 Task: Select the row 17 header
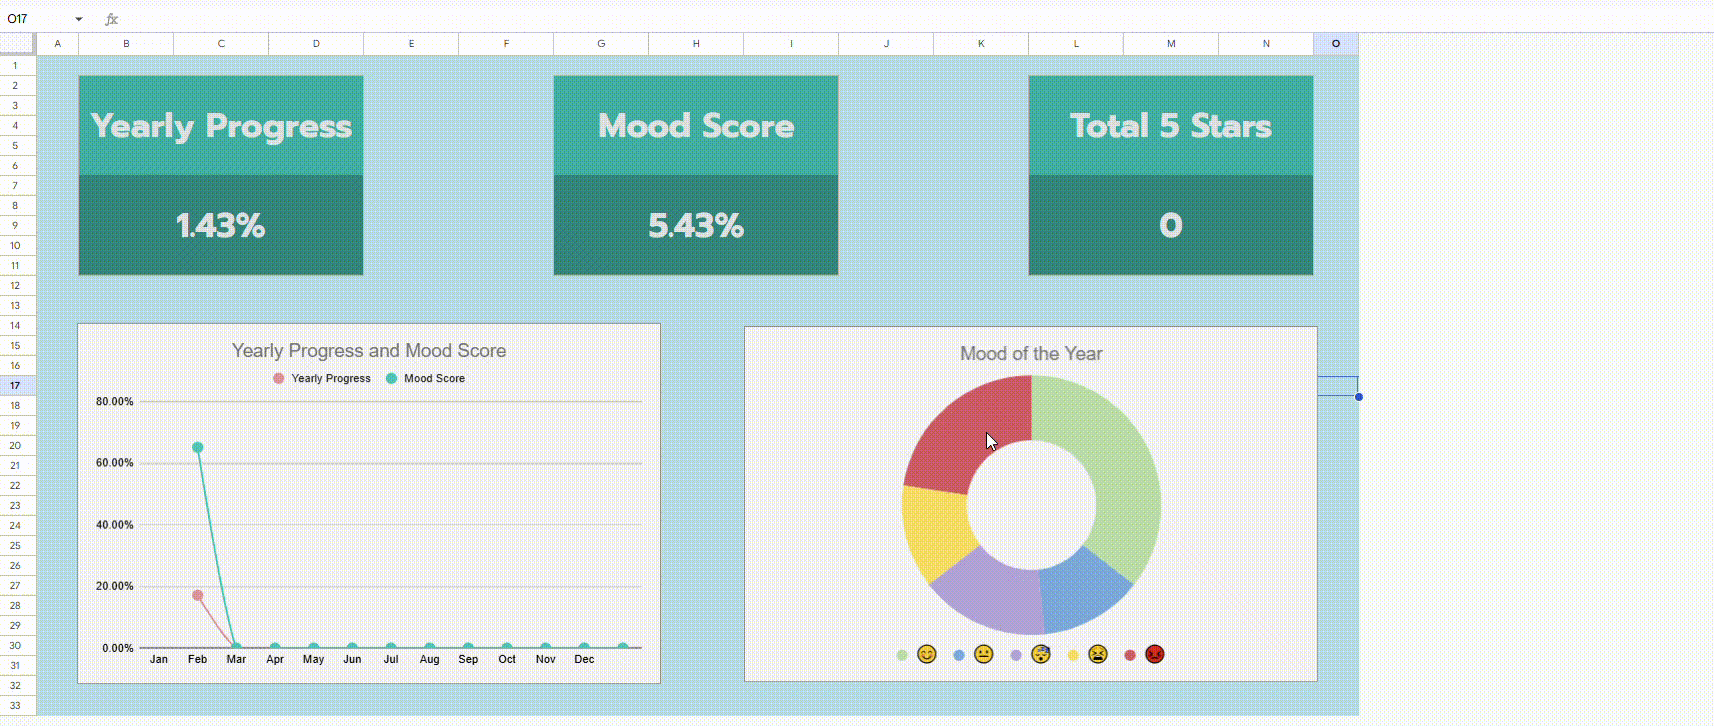[x=16, y=386]
